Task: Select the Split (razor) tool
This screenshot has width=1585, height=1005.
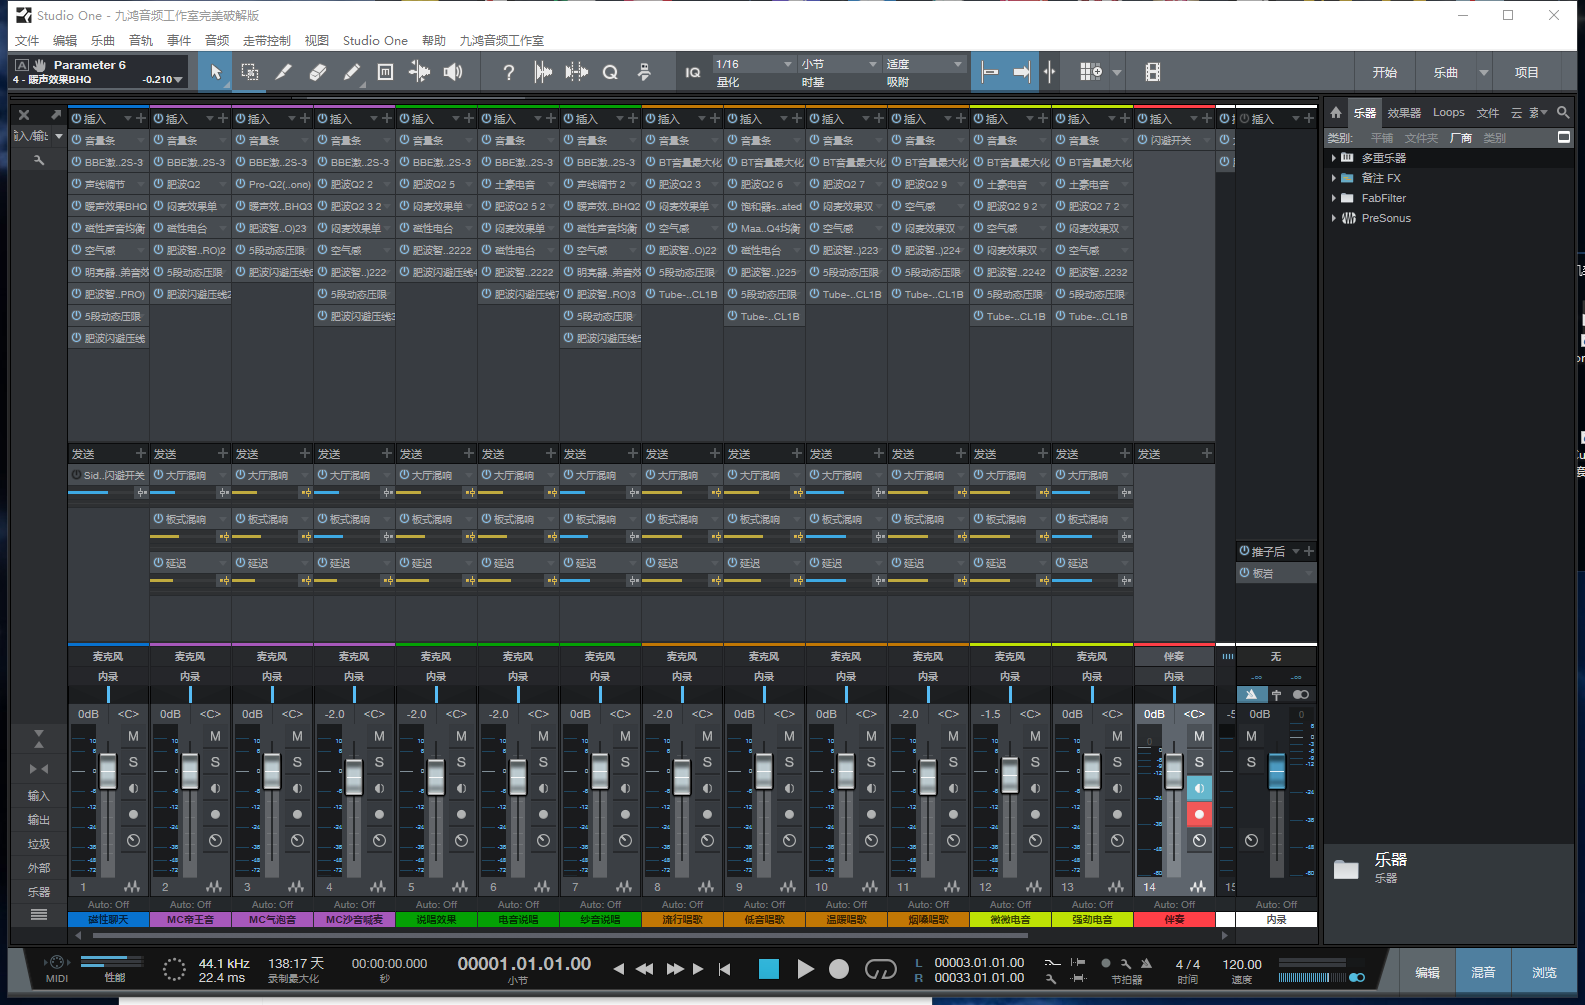Action: tap(284, 72)
